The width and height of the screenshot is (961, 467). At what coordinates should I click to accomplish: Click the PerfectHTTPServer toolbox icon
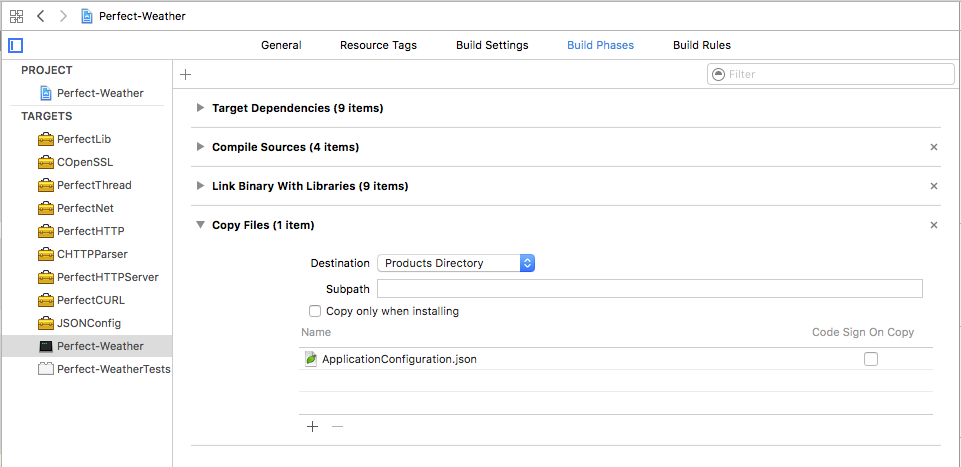46,278
